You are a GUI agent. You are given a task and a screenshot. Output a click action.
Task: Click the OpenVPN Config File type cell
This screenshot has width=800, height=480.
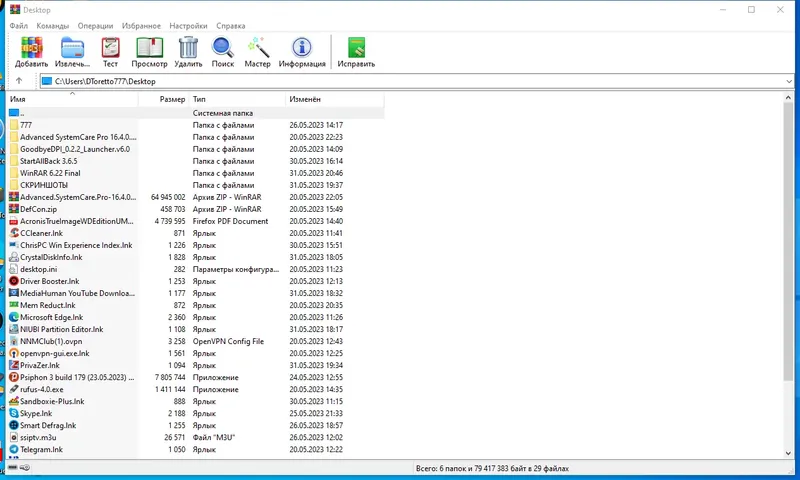228,341
